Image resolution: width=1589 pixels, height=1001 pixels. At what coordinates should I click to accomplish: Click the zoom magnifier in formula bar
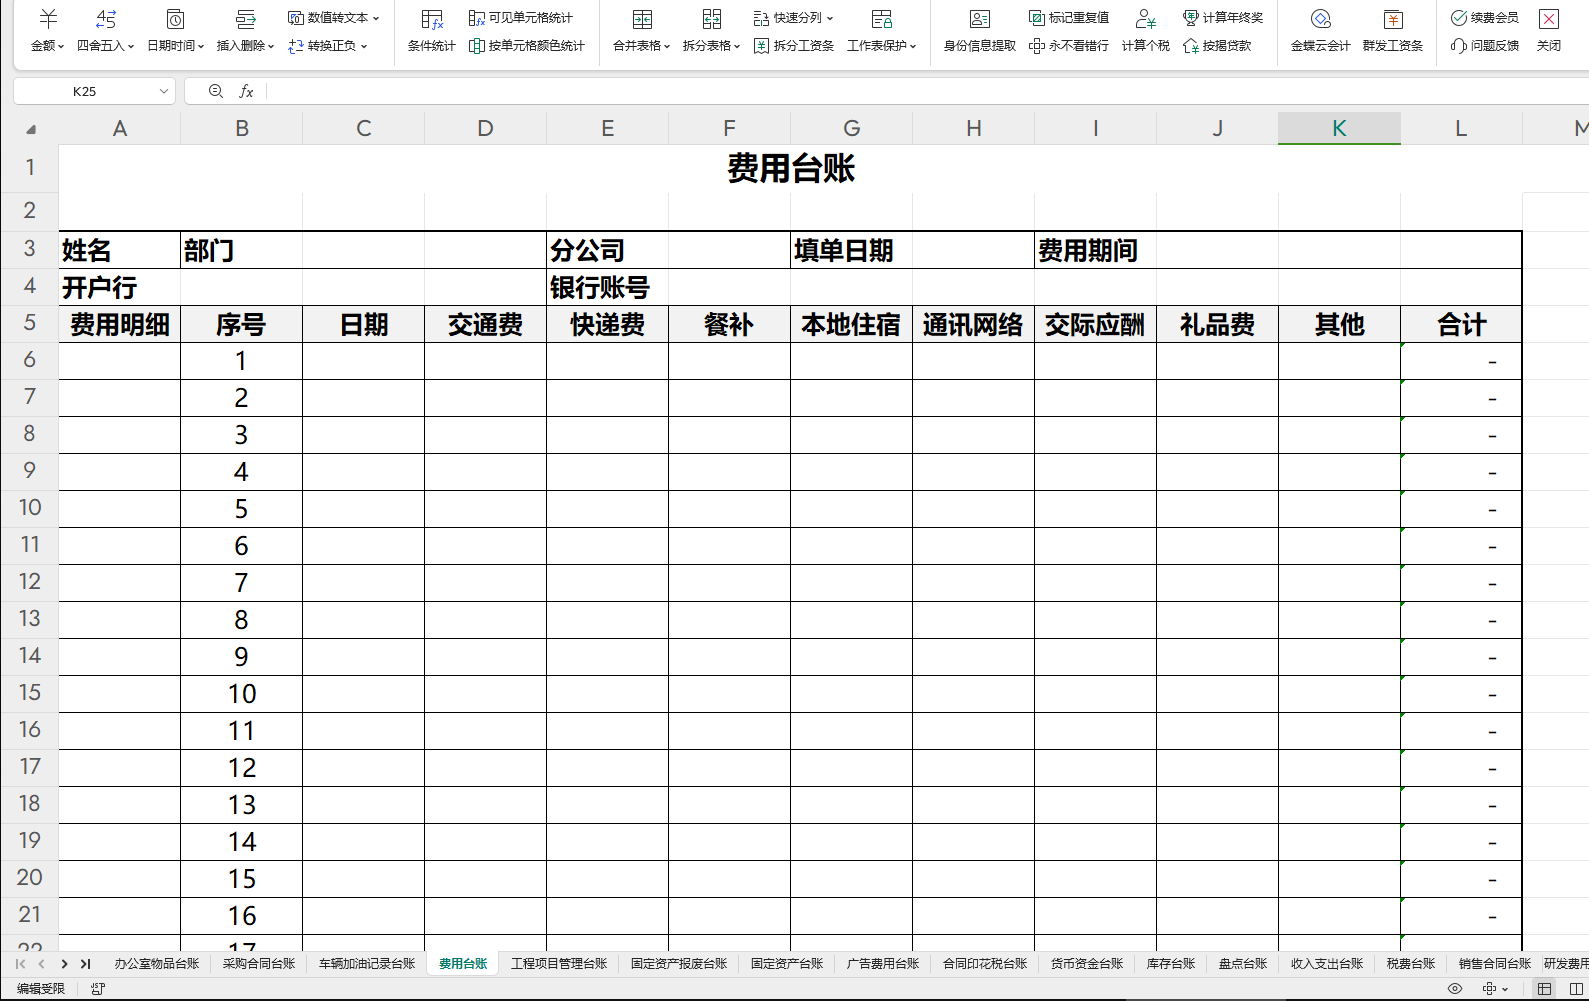(215, 91)
